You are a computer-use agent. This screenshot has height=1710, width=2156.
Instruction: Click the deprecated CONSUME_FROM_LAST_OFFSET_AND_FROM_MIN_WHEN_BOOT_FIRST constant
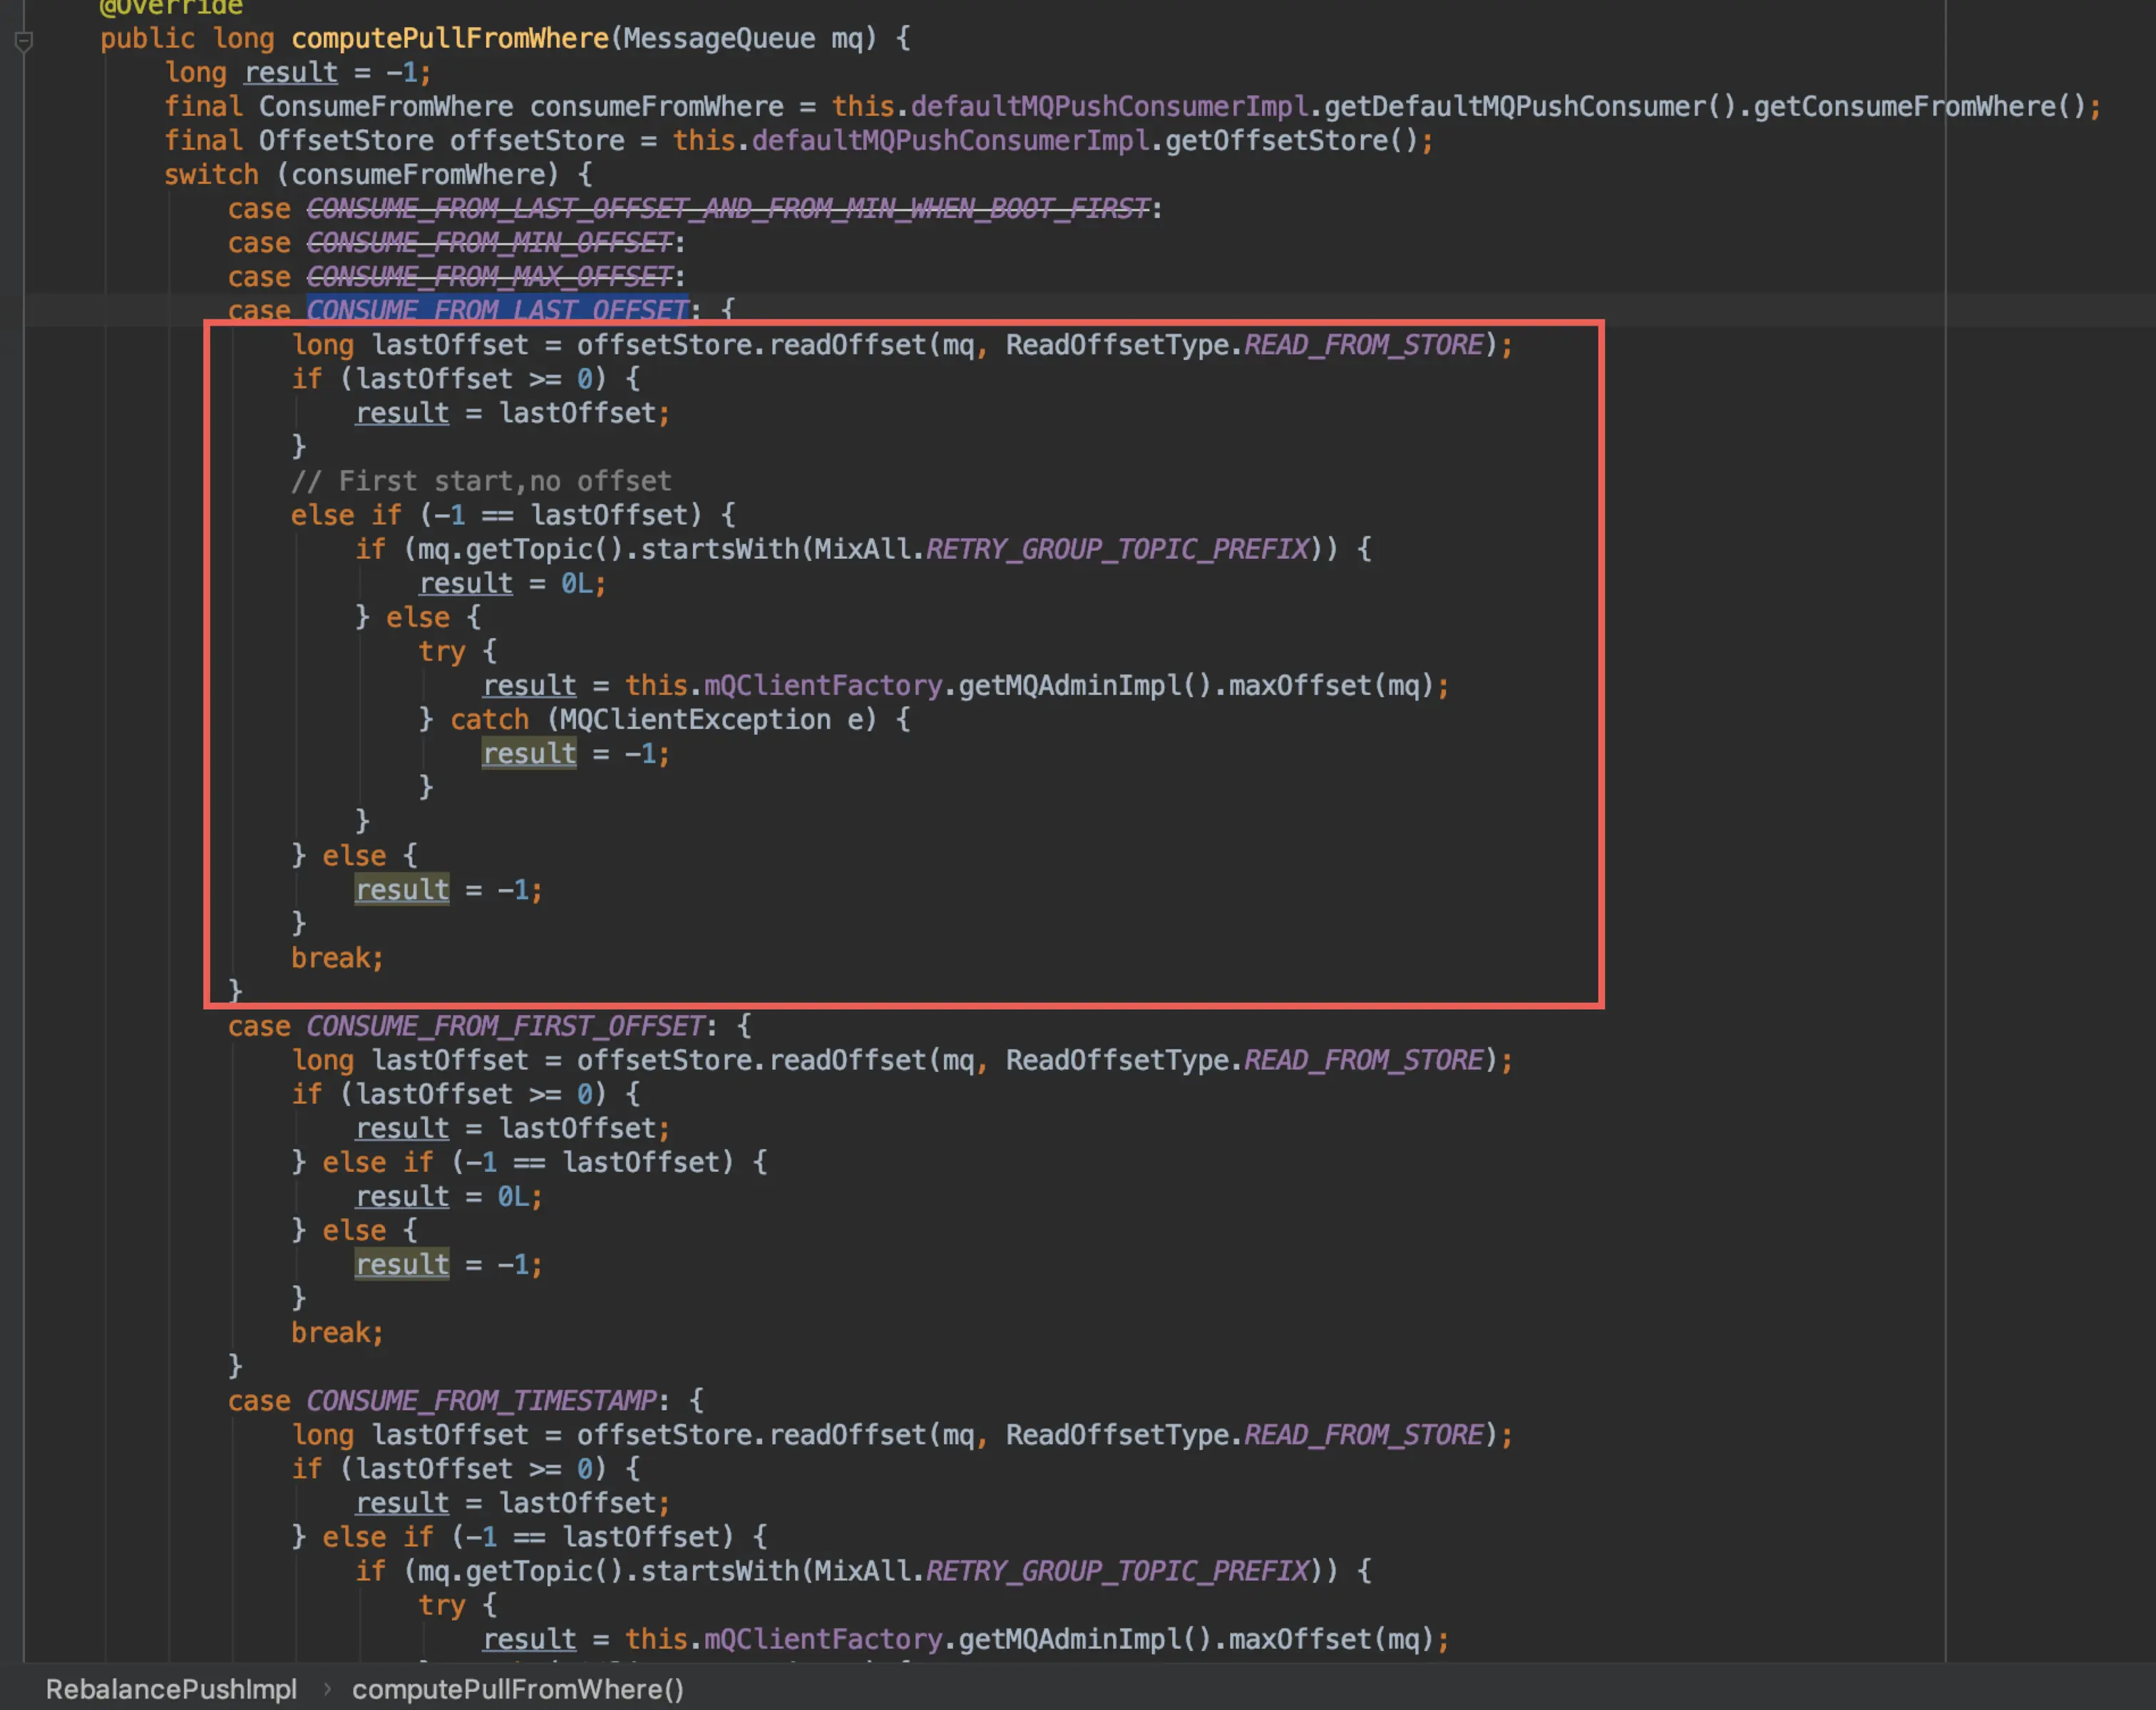point(728,208)
